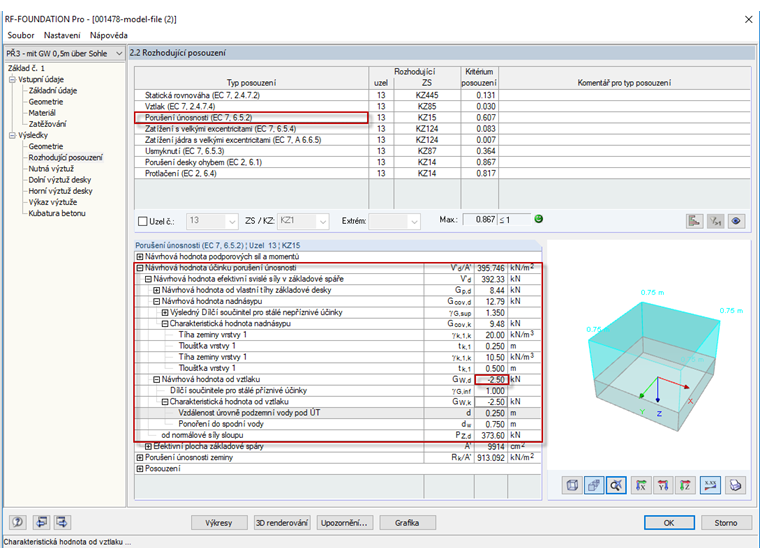Click the print graphic icon
The height and width of the screenshot is (560, 760).
pyautogui.click(x=735, y=485)
